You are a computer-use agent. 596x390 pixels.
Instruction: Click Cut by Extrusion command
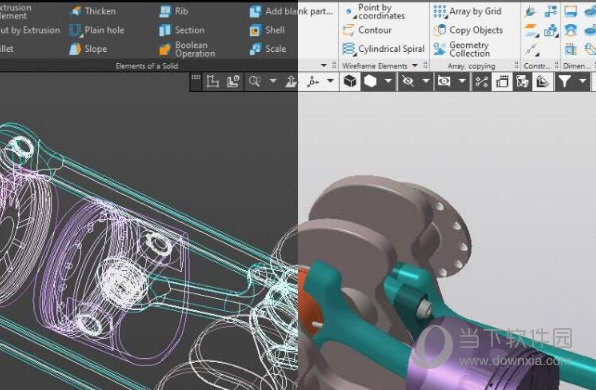coord(30,30)
